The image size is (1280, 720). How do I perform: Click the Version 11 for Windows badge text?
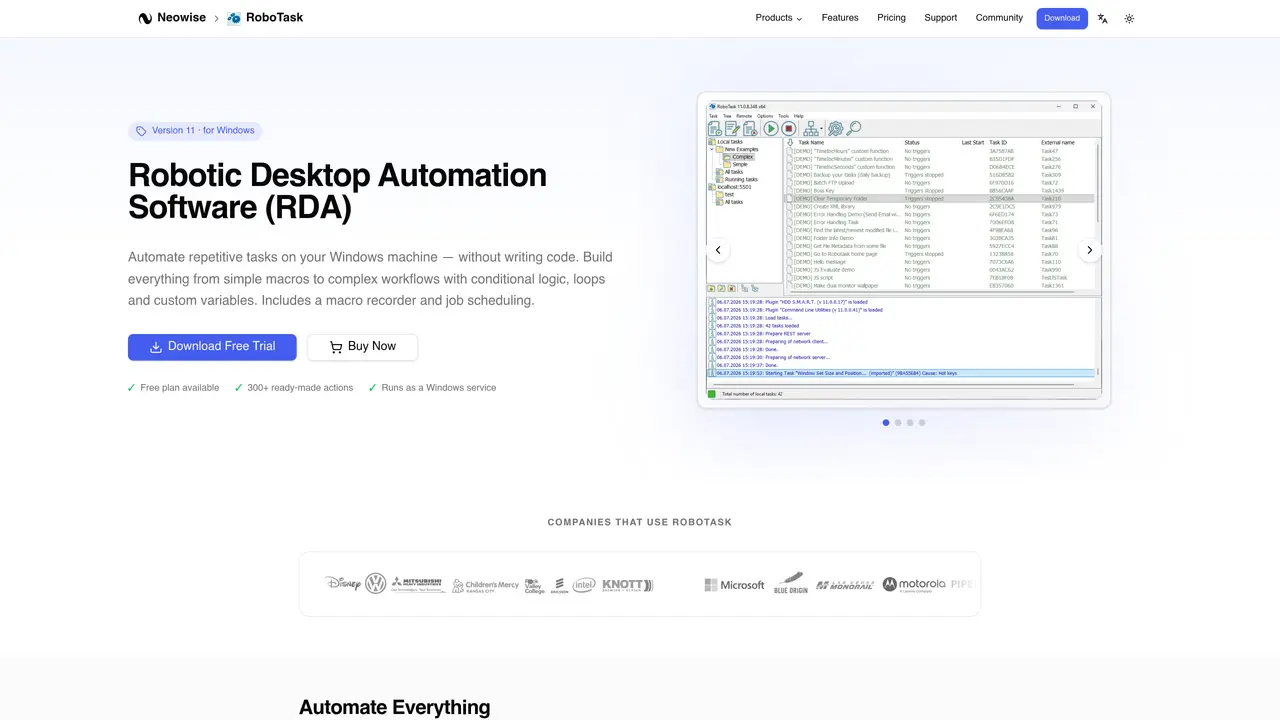point(203,131)
